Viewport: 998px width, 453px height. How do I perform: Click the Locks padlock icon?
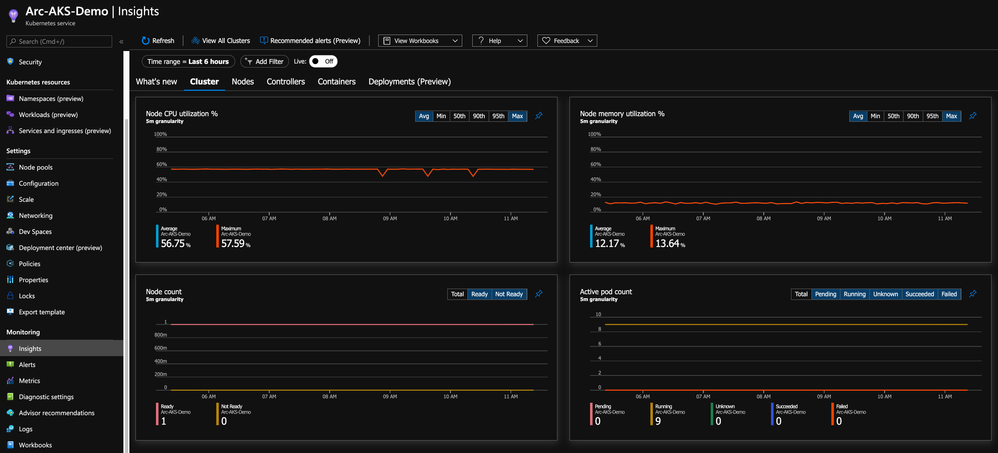point(10,296)
